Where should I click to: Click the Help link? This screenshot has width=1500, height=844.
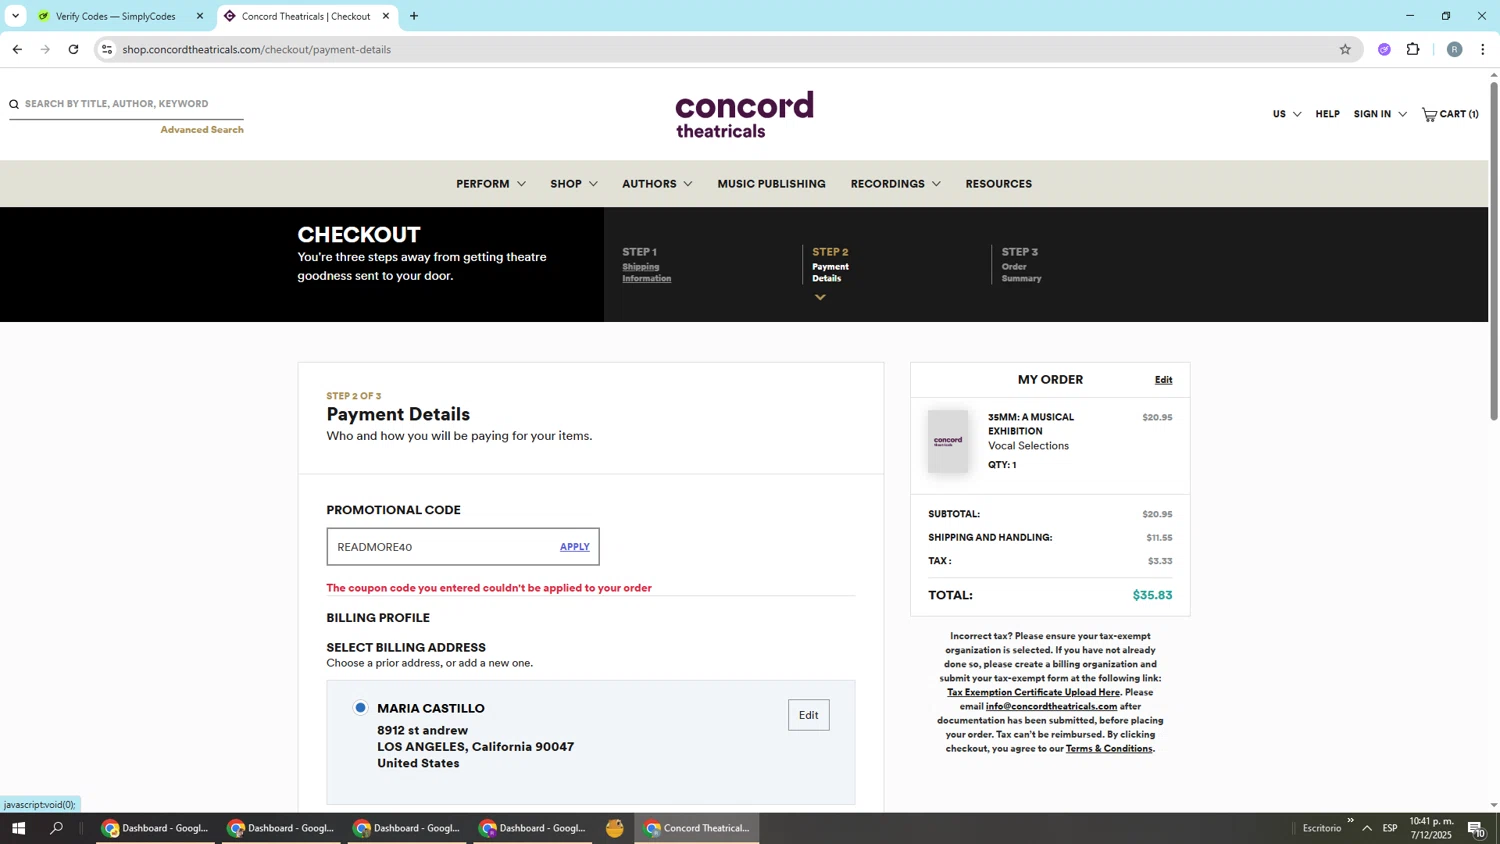tap(1327, 114)
